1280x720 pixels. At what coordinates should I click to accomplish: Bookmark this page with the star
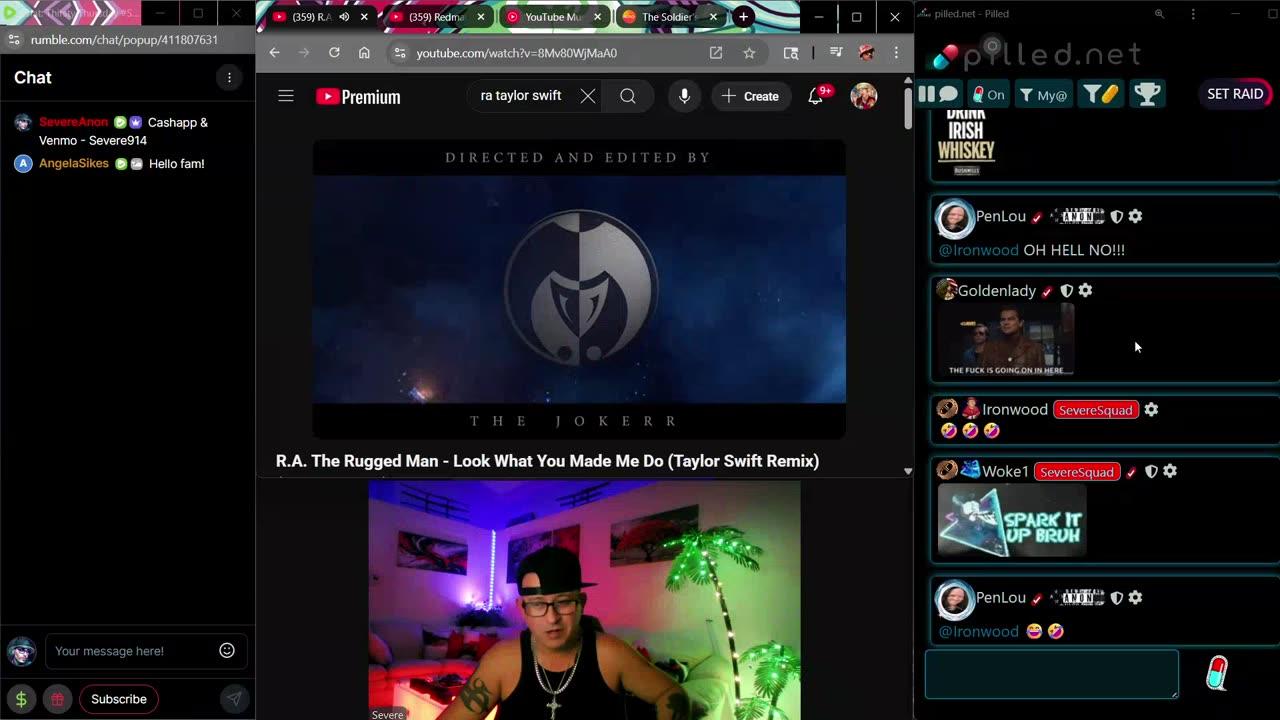[x=749, y=53]
